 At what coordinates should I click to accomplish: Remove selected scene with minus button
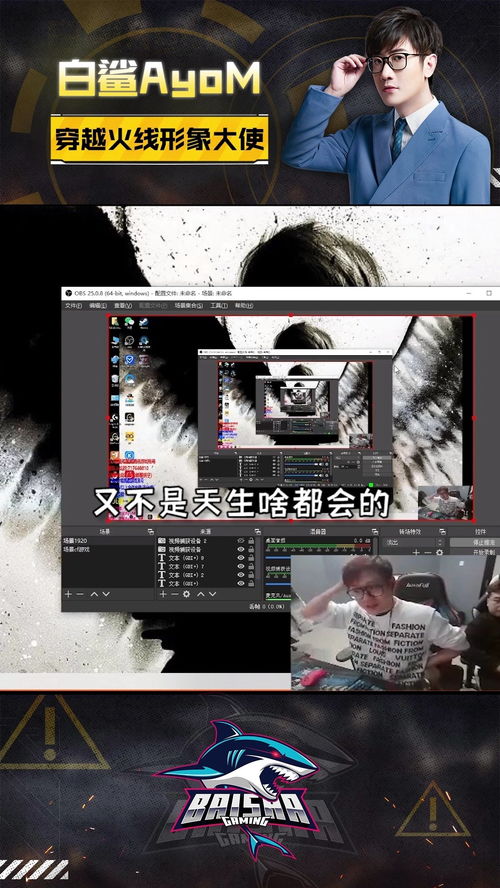click(80, 594)
